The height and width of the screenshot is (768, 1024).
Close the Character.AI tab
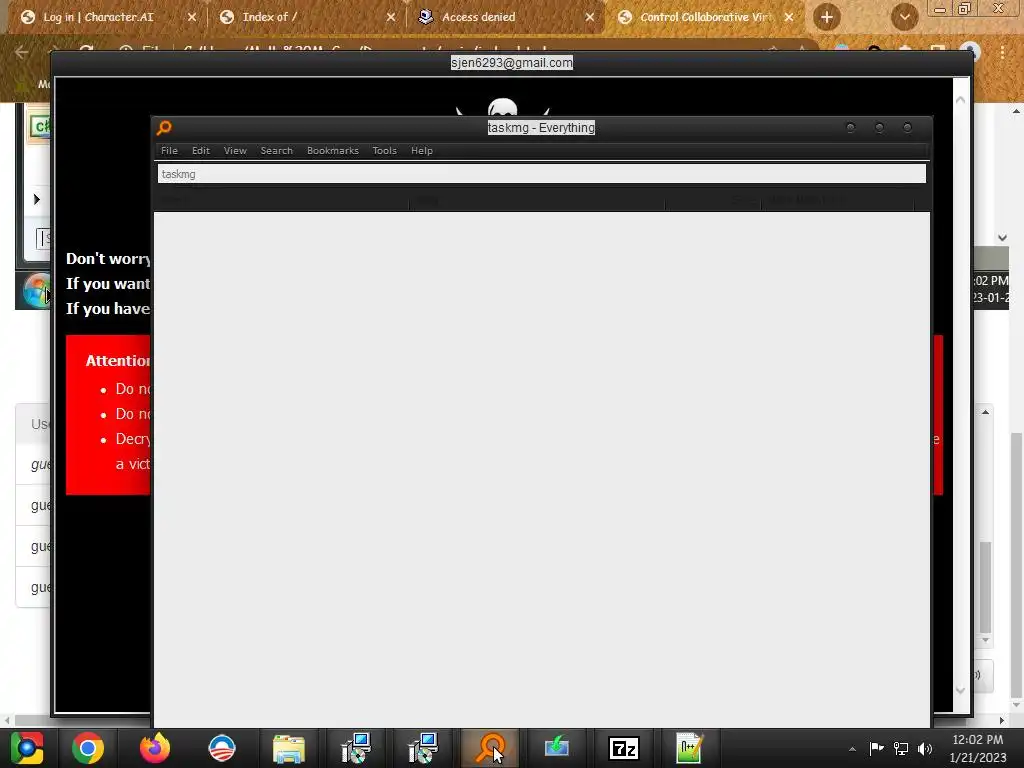point(192,18)
